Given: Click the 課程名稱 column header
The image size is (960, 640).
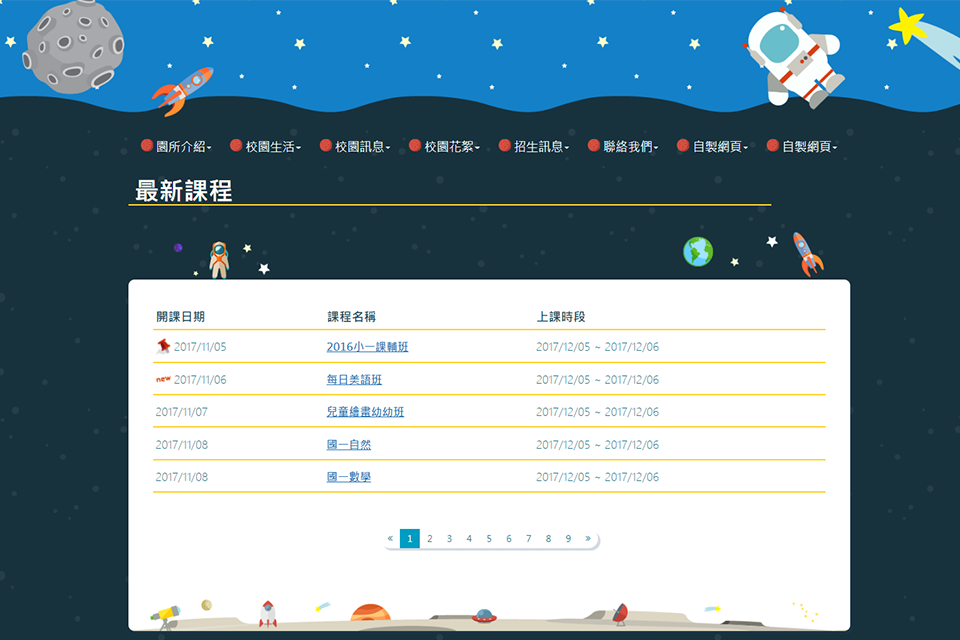Looking at the screenshot, I should [351, 317].
